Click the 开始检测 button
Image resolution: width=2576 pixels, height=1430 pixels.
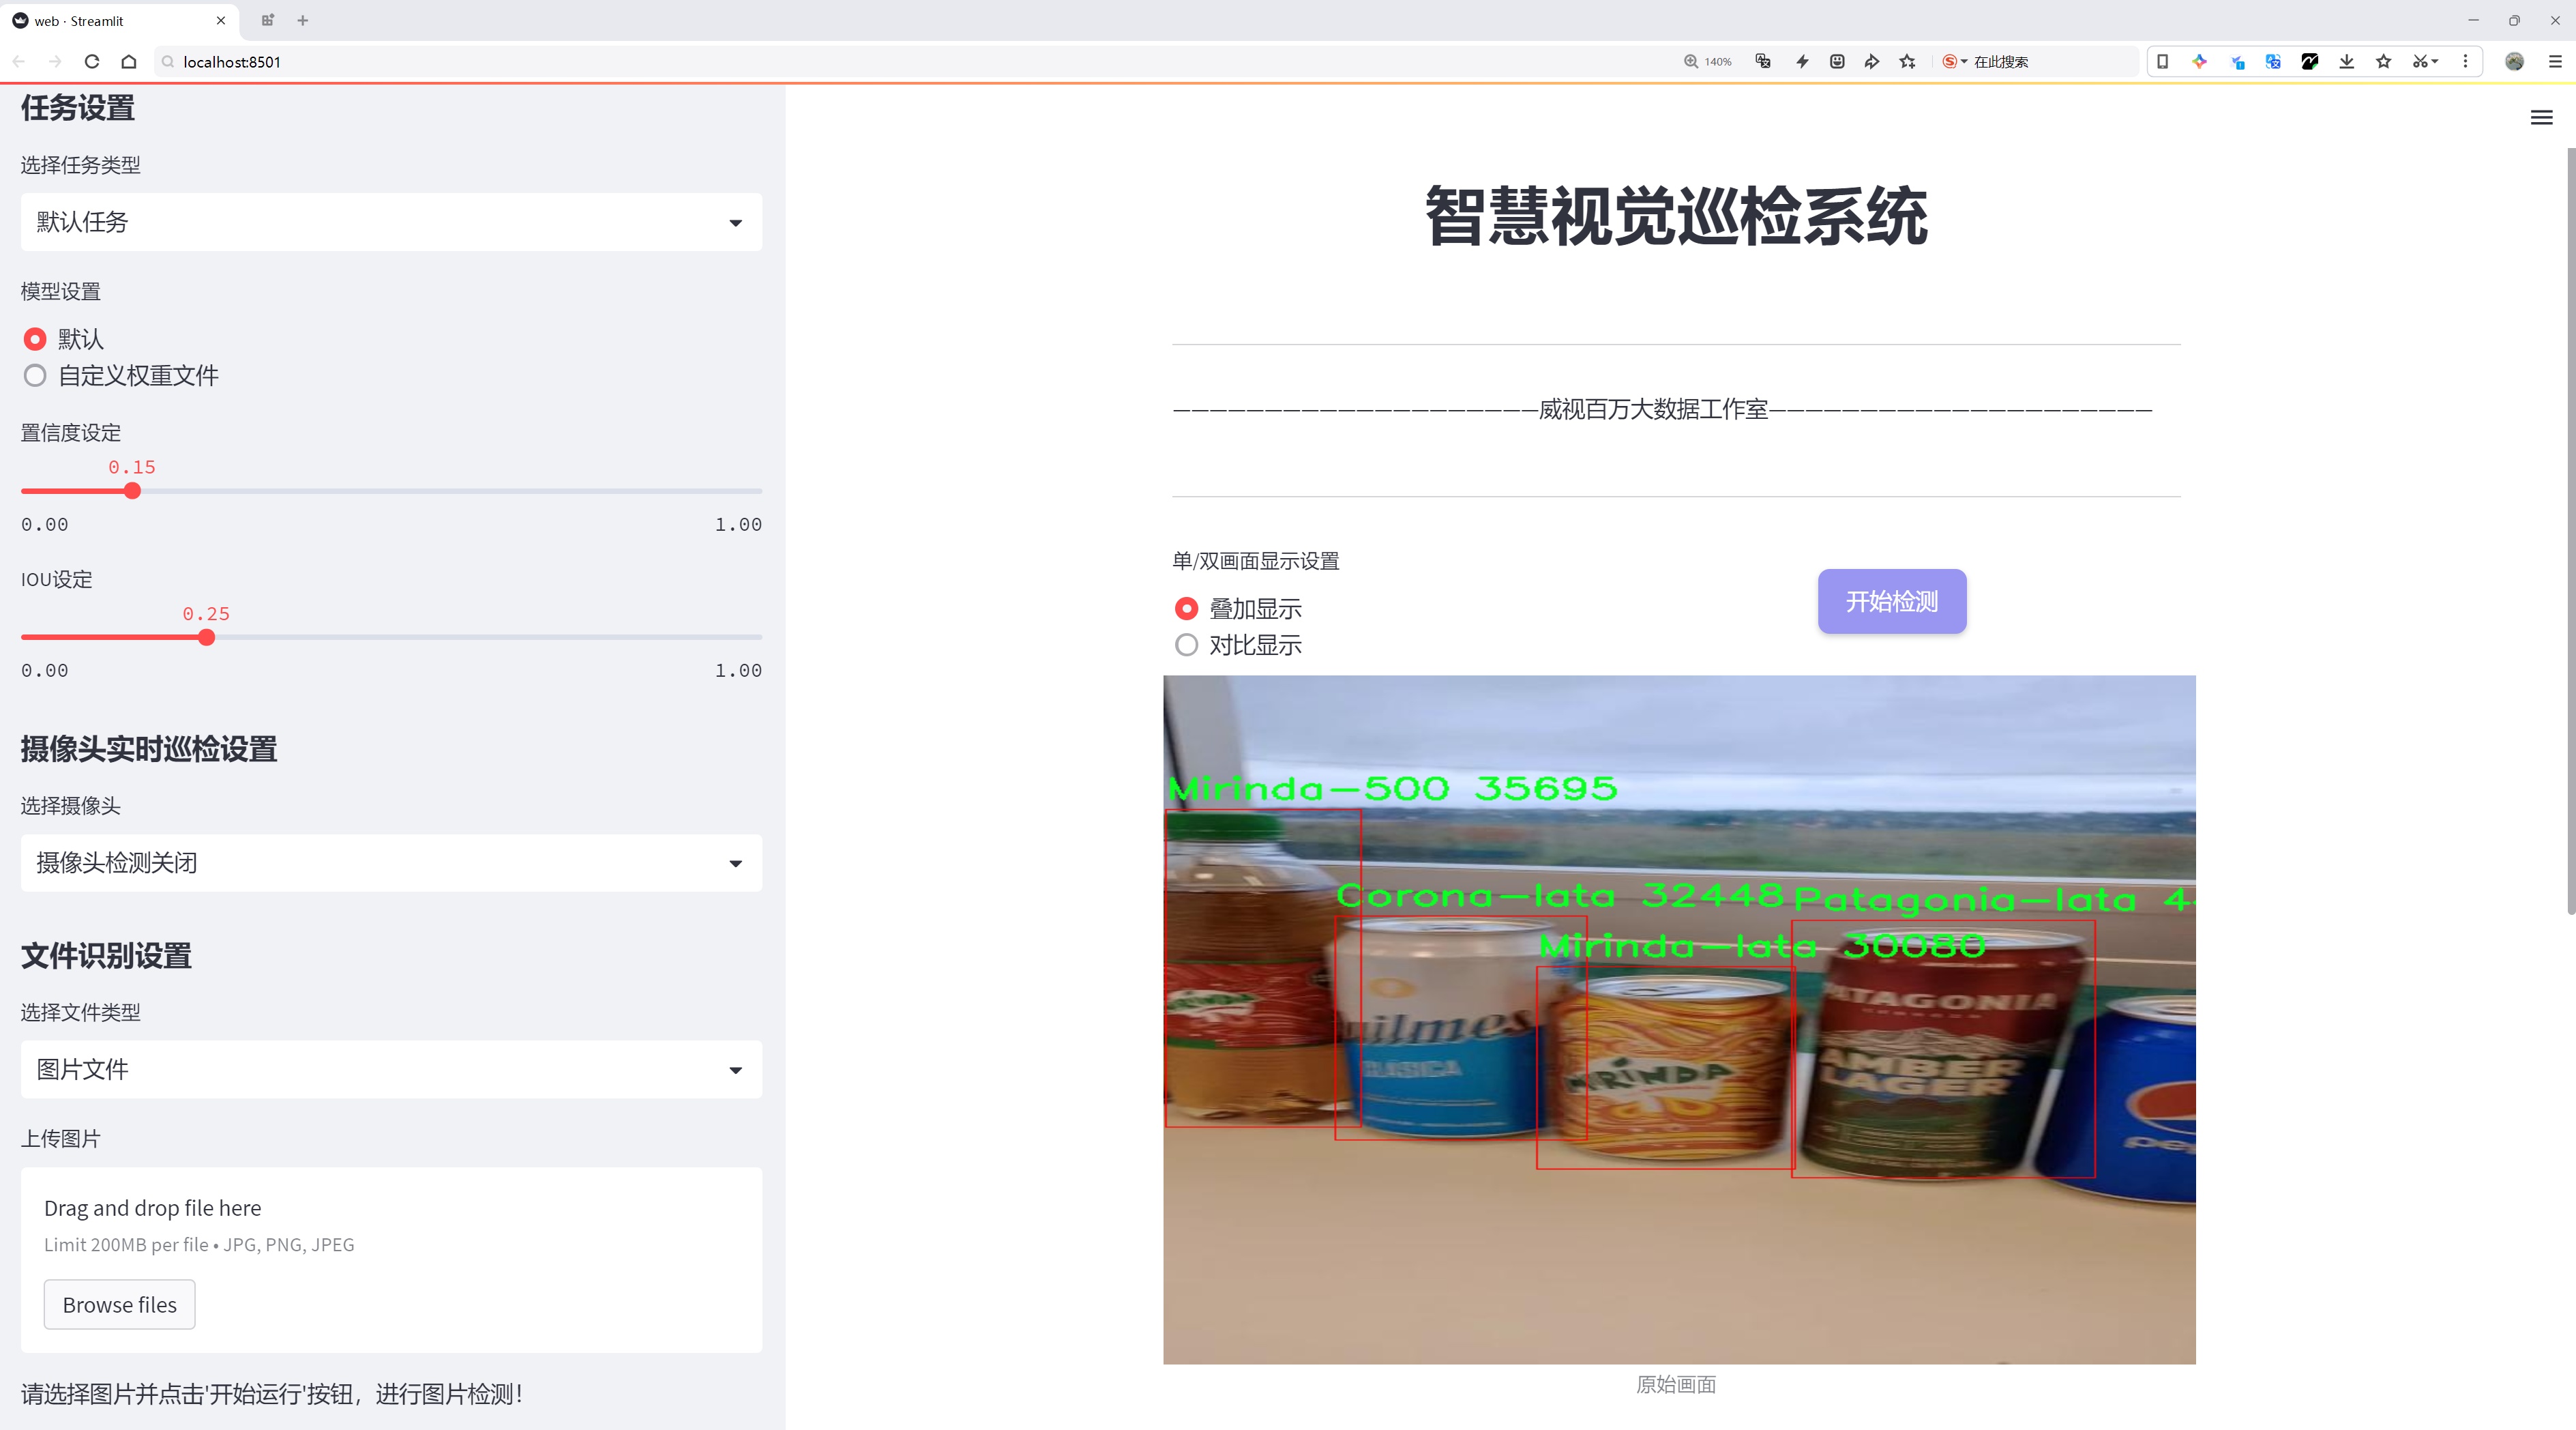coord(1891,601)
